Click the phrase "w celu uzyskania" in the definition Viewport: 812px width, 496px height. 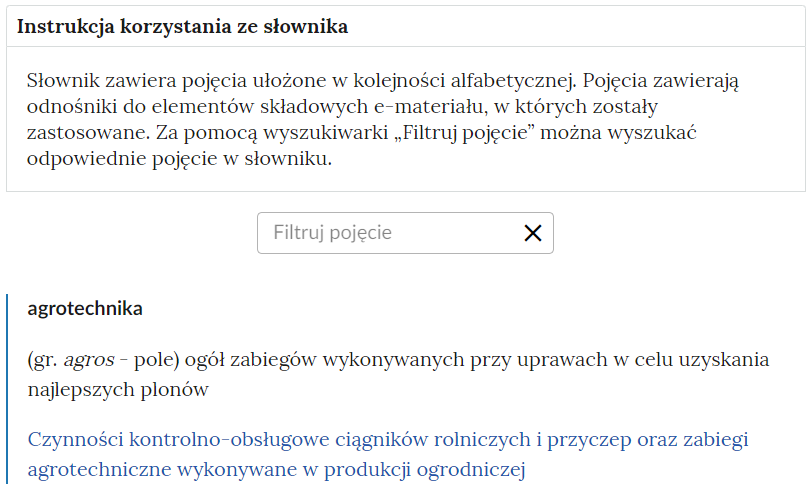click(691, 359)
